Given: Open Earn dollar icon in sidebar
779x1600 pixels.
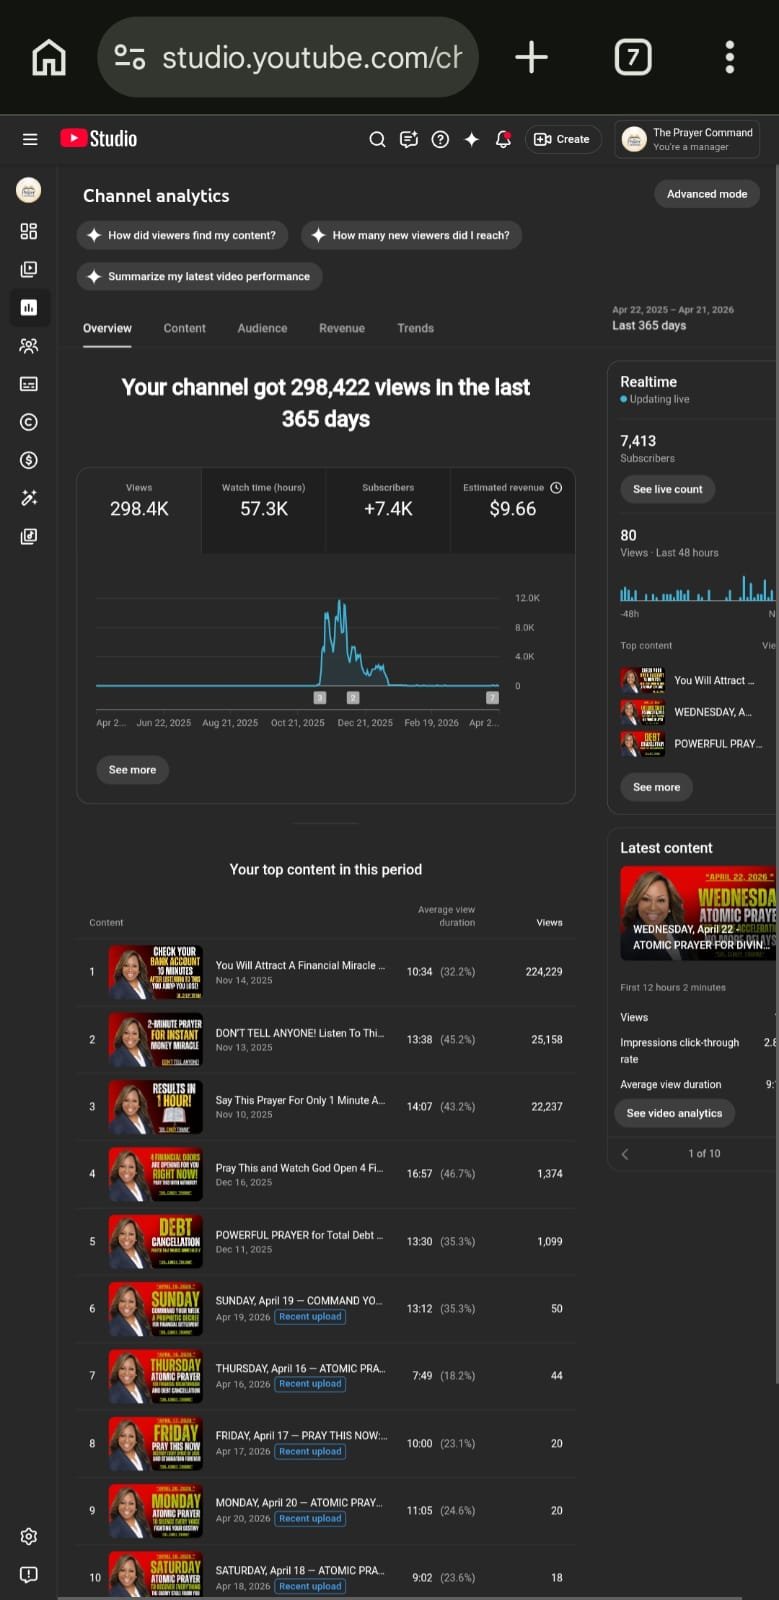Looking at the screenshot, I should [29, 460].
